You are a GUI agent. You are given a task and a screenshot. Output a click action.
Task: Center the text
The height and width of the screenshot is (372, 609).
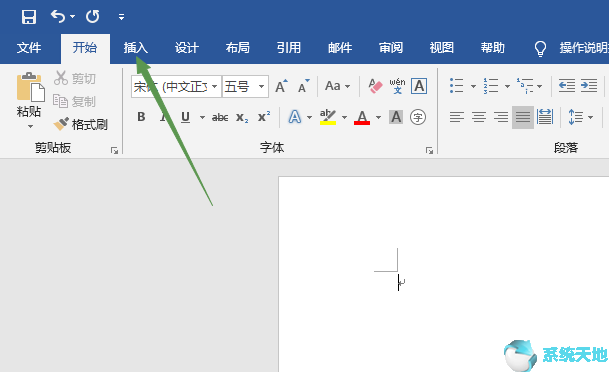coord(479,117)
